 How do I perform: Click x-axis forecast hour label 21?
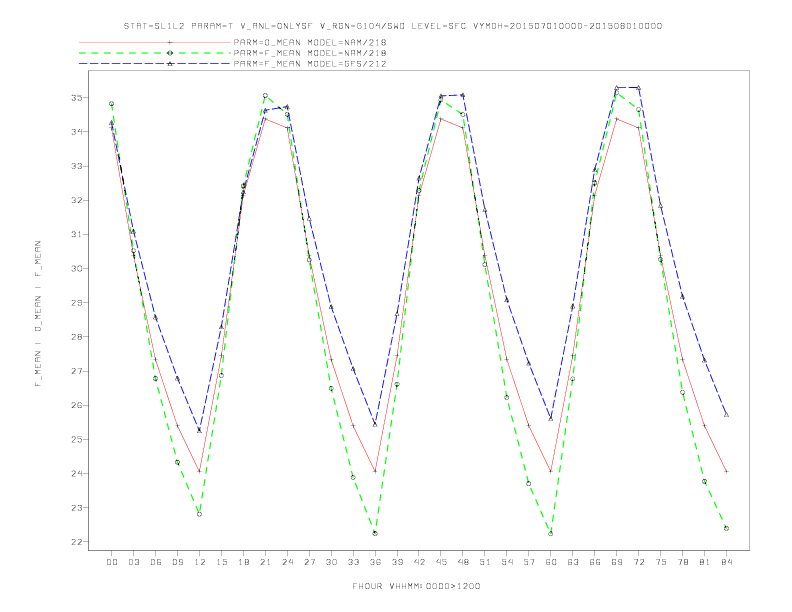coord(265,562)
